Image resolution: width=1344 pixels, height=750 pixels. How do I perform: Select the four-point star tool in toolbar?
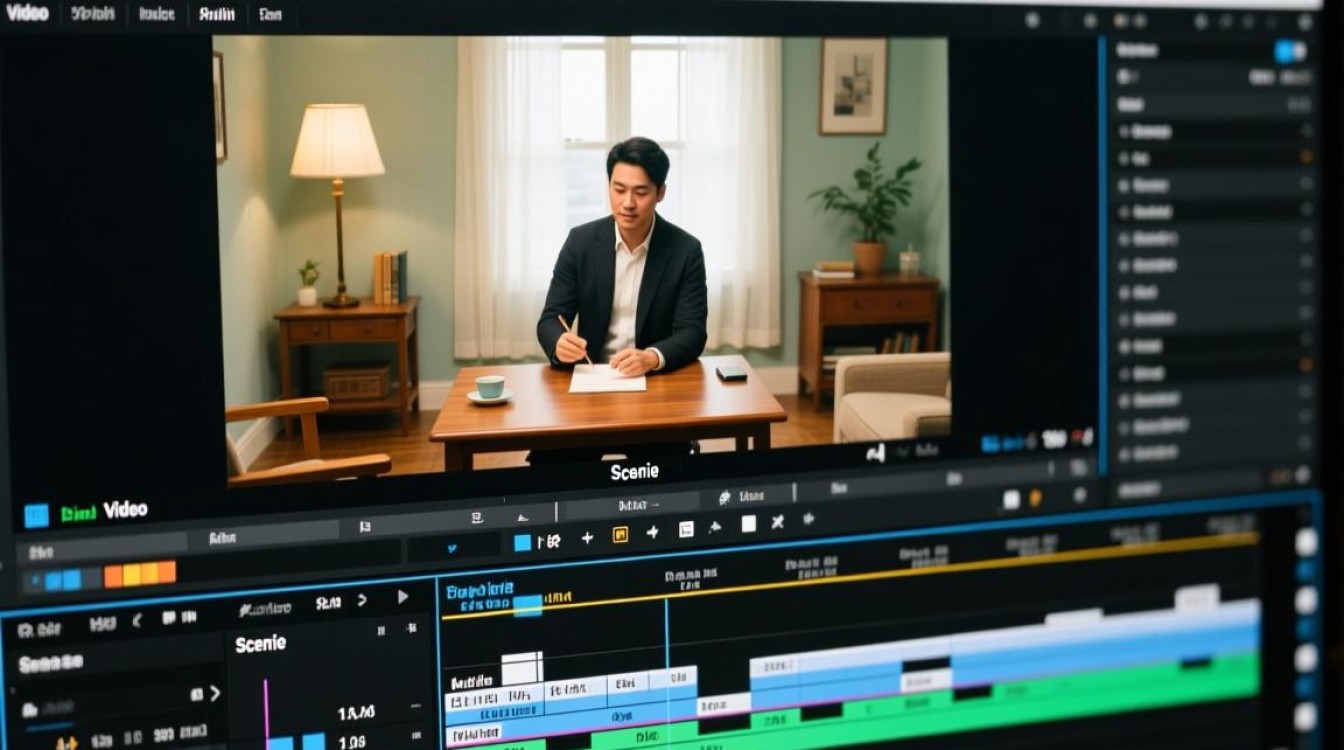(653, 533)
